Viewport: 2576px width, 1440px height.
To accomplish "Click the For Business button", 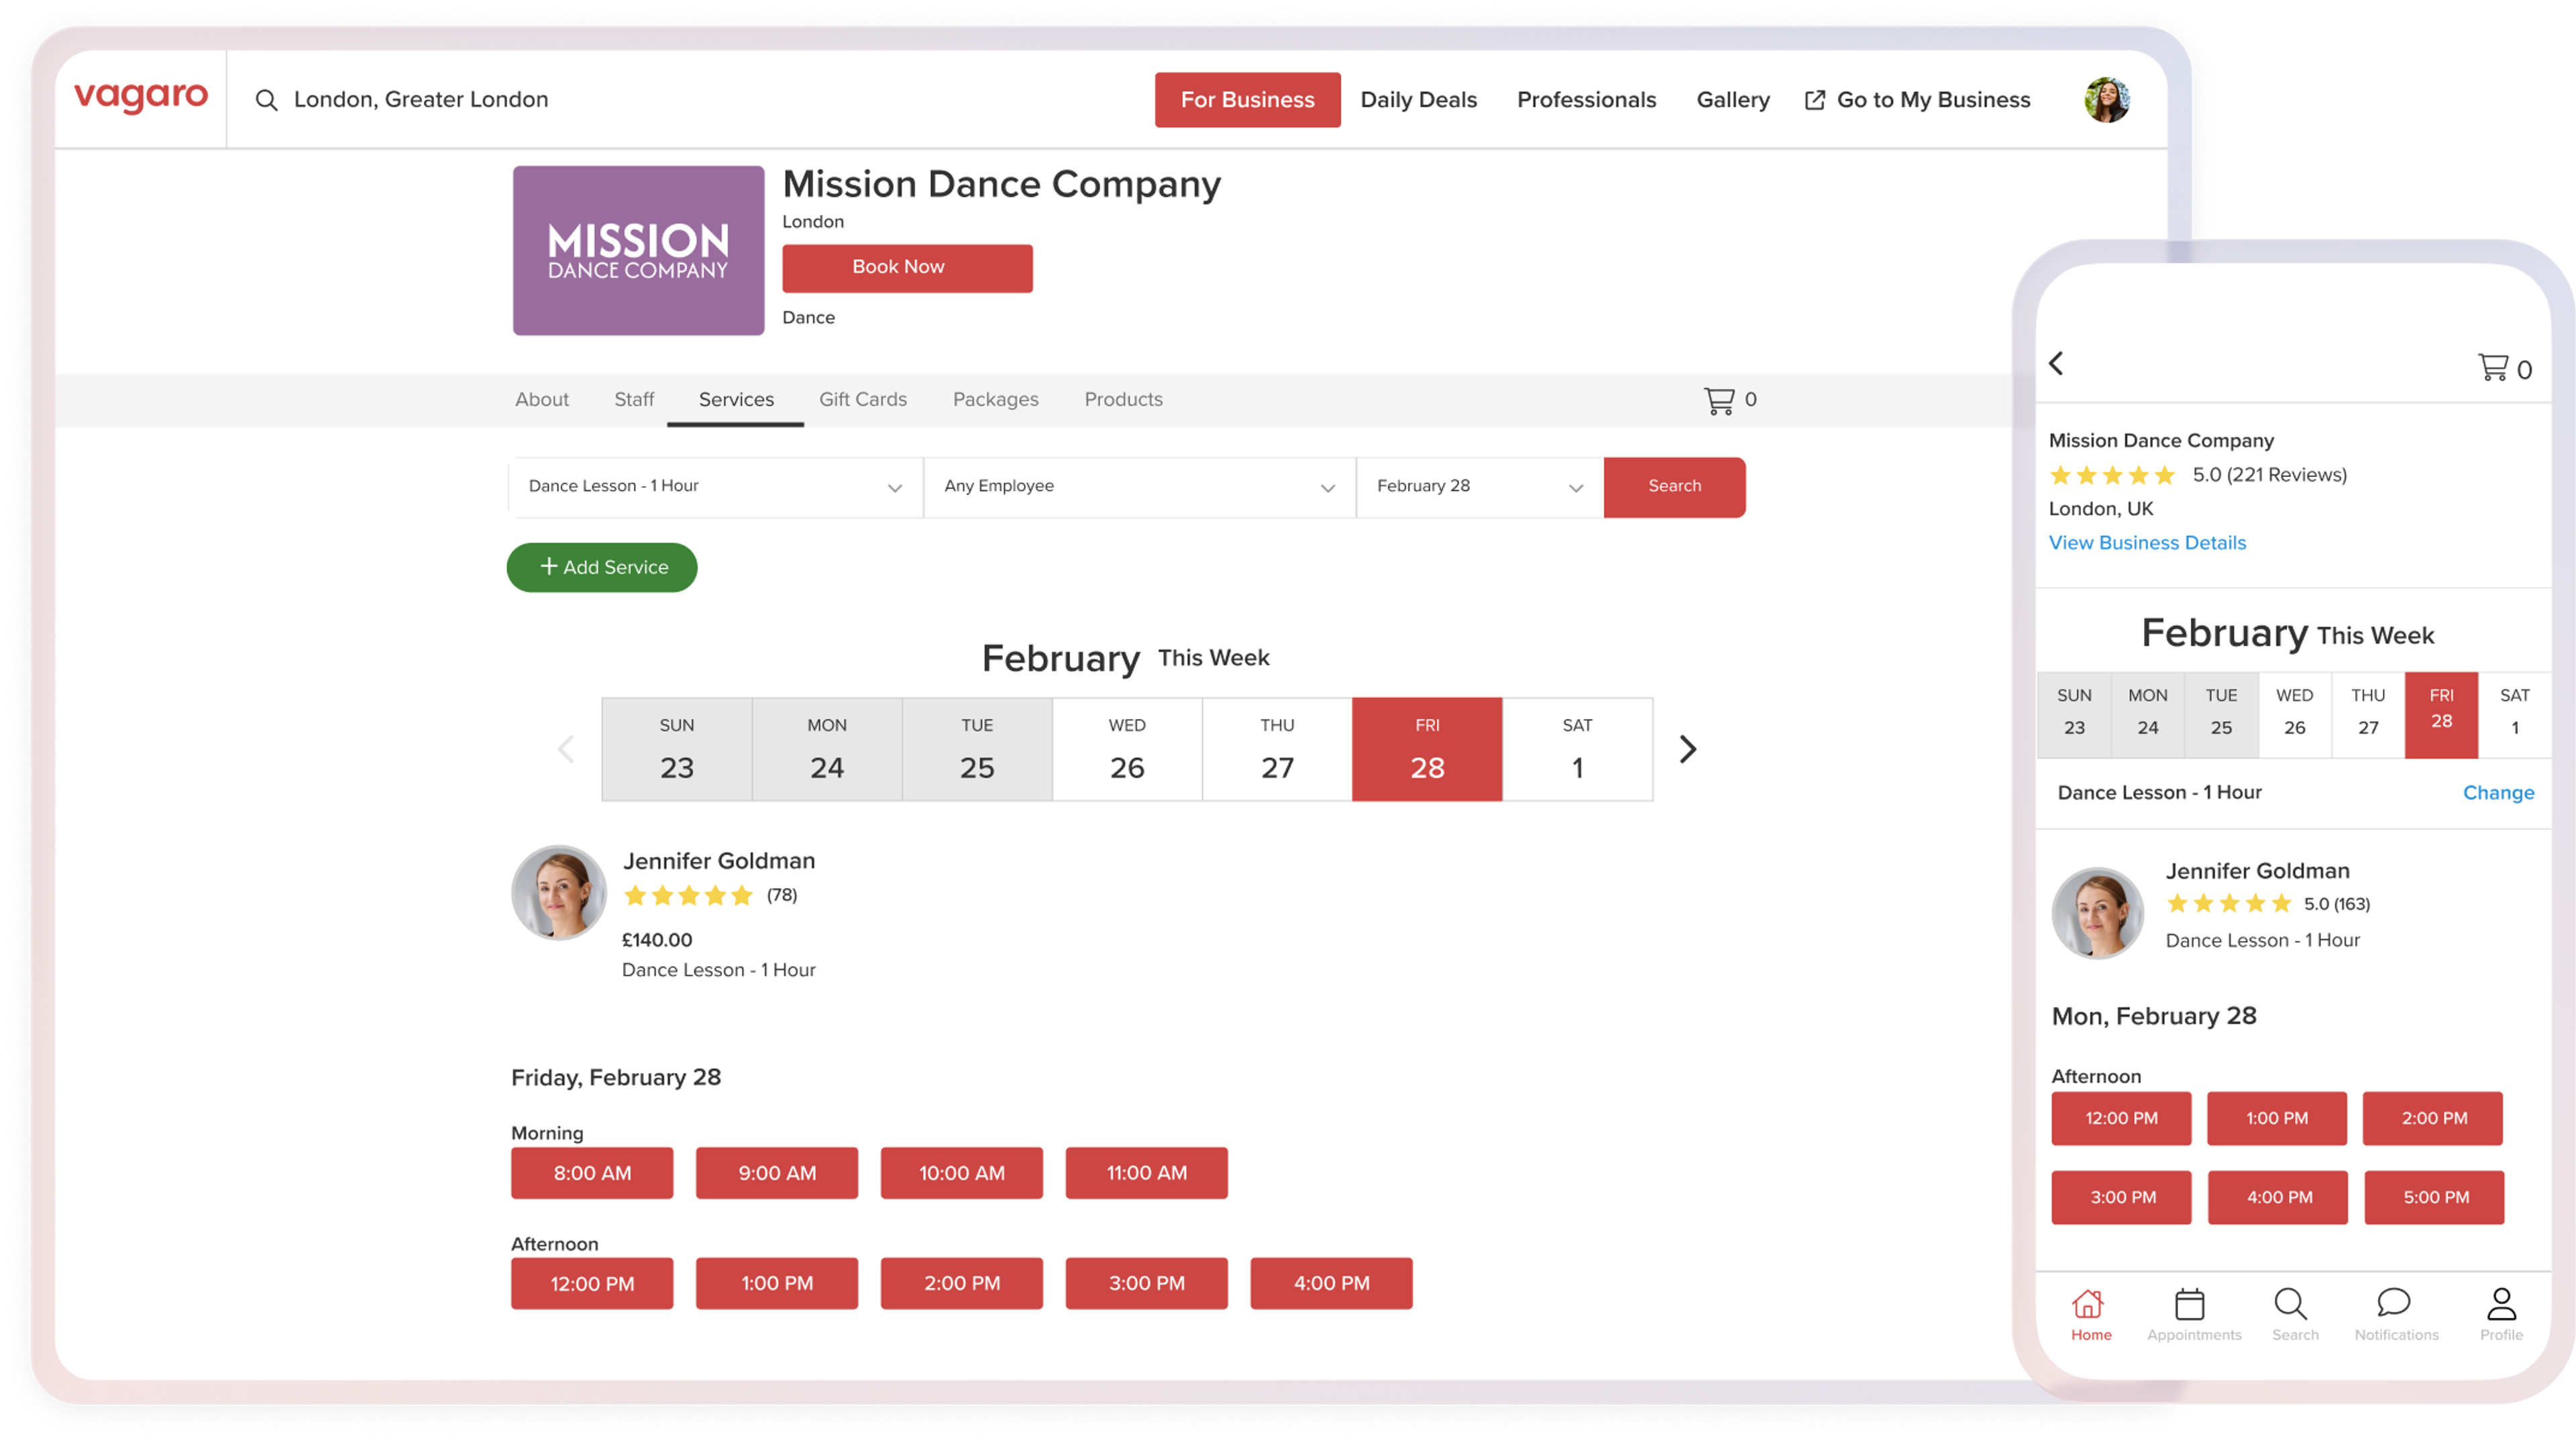I will (x=1248, y=100).
